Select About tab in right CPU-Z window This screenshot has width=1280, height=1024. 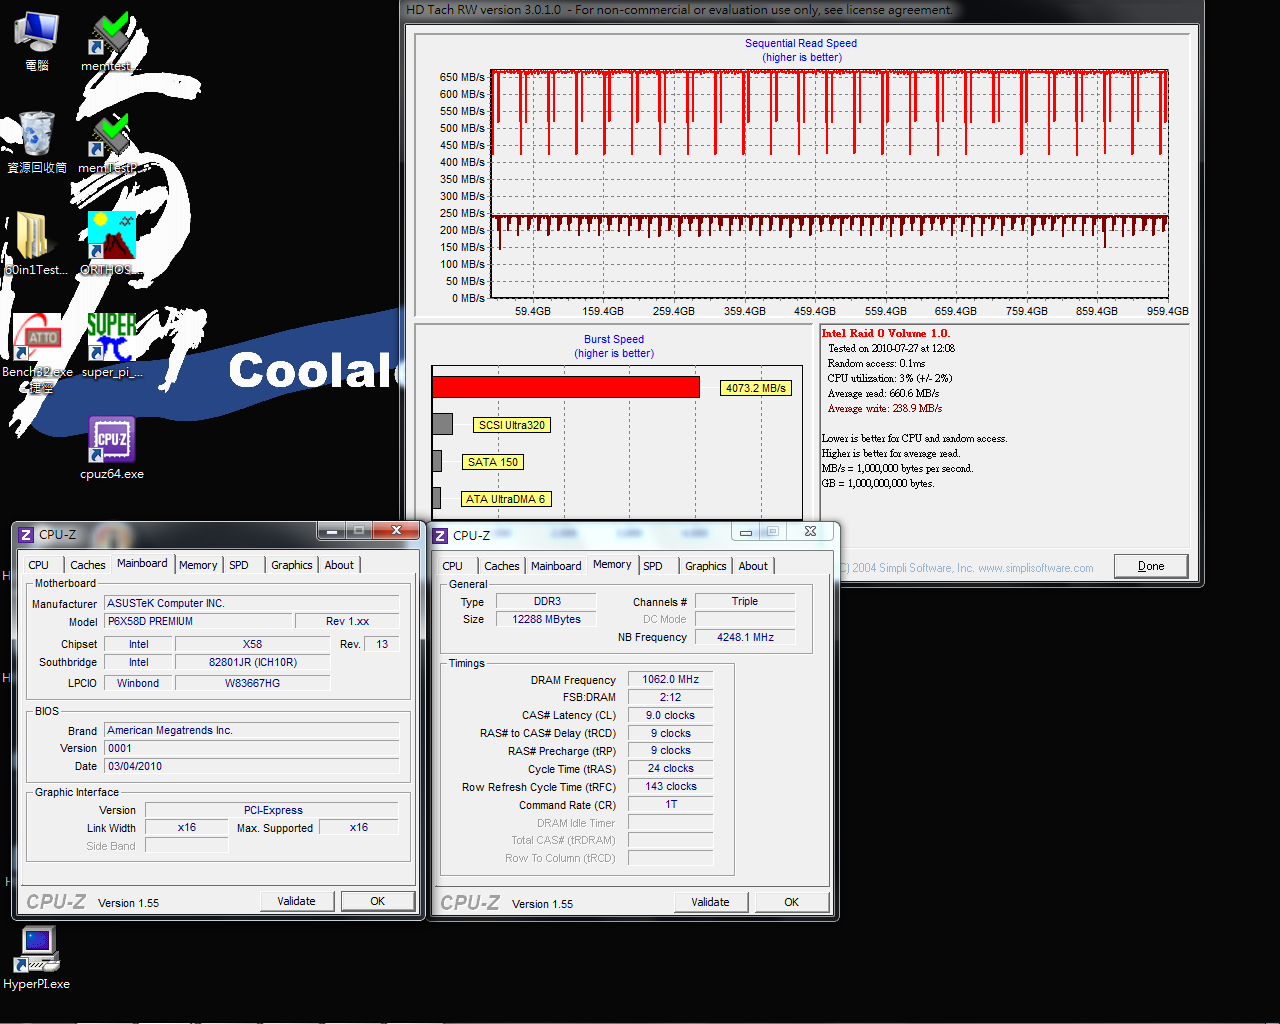click(753, 566)
